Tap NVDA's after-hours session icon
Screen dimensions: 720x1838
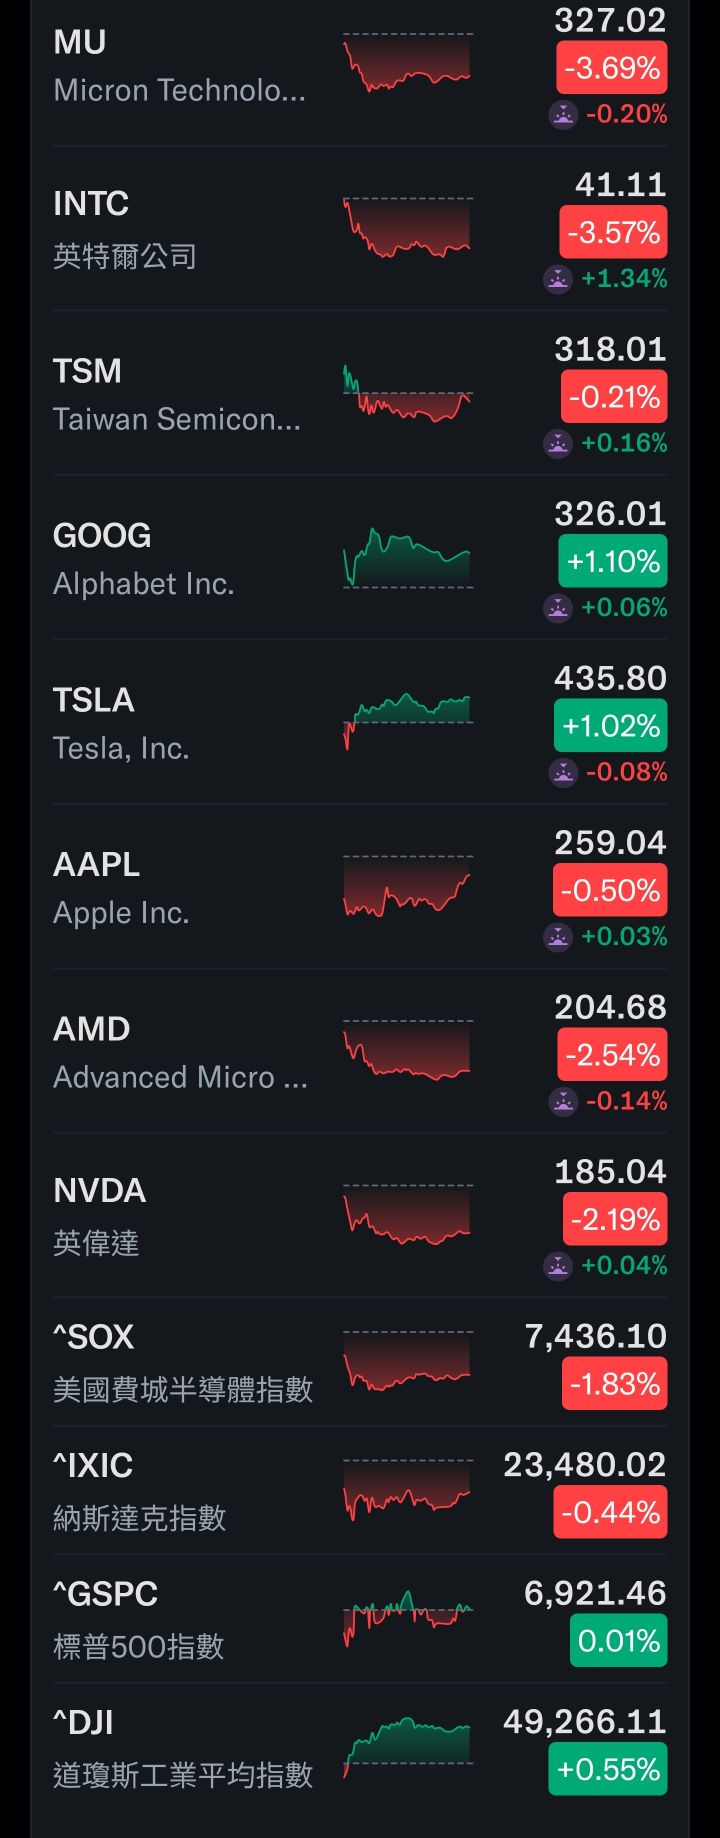tap(558, 1266)
